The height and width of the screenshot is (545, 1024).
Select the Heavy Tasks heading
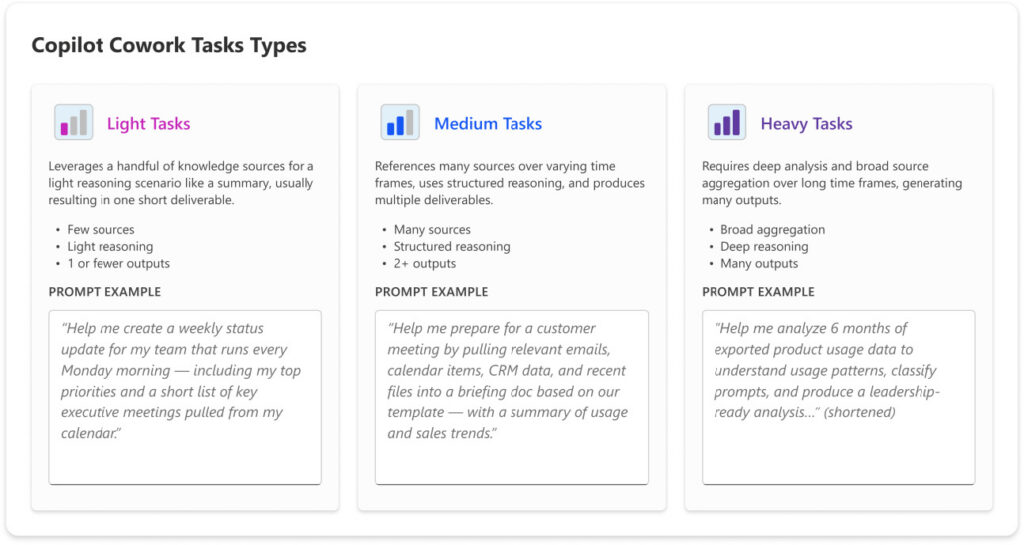(x=807, y=123)
